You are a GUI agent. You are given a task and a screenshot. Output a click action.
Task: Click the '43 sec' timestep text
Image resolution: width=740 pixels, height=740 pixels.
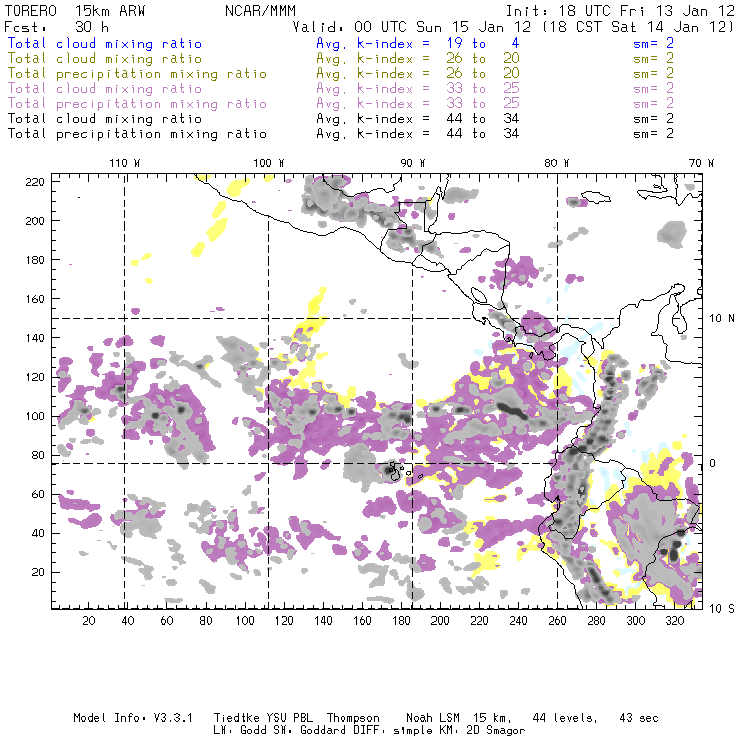point(639,718)
